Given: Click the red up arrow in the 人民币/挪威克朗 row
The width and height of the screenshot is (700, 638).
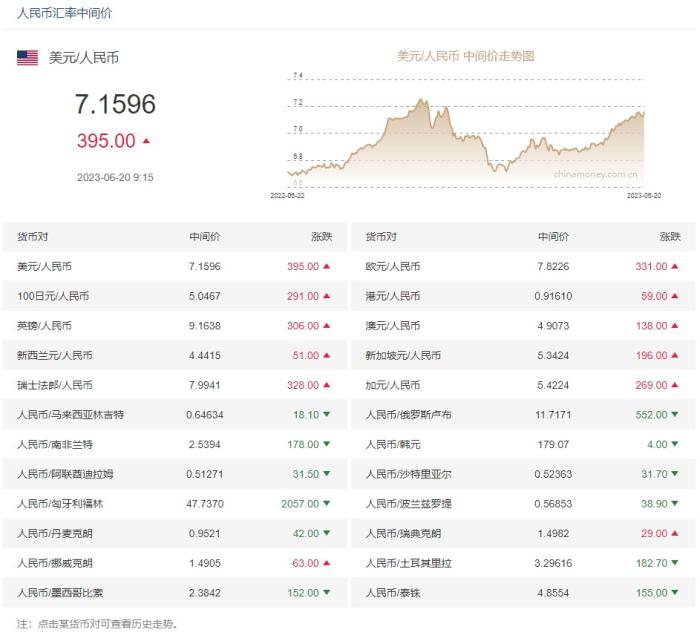Looking at the screenshot, I should point(326,563).
